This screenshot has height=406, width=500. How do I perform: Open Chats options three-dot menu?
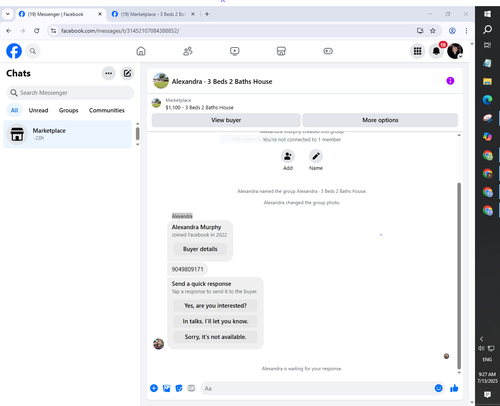(x=109, y=73)
